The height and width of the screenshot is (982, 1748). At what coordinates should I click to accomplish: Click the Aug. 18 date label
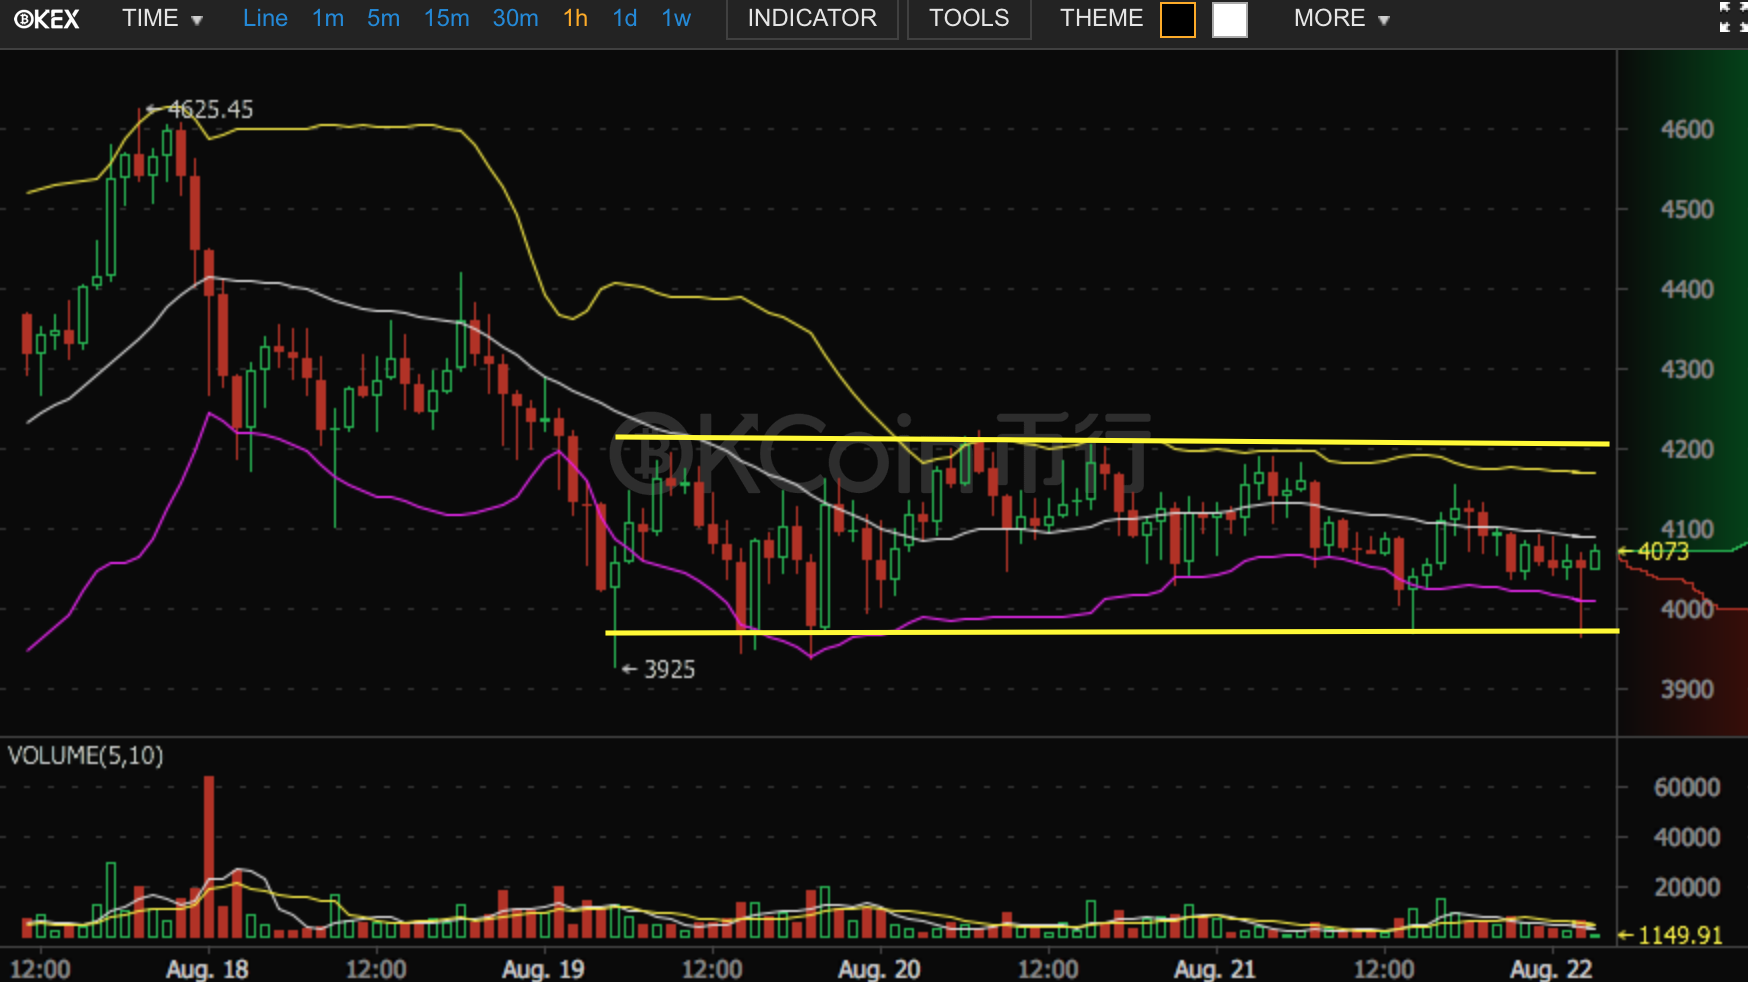207,969
